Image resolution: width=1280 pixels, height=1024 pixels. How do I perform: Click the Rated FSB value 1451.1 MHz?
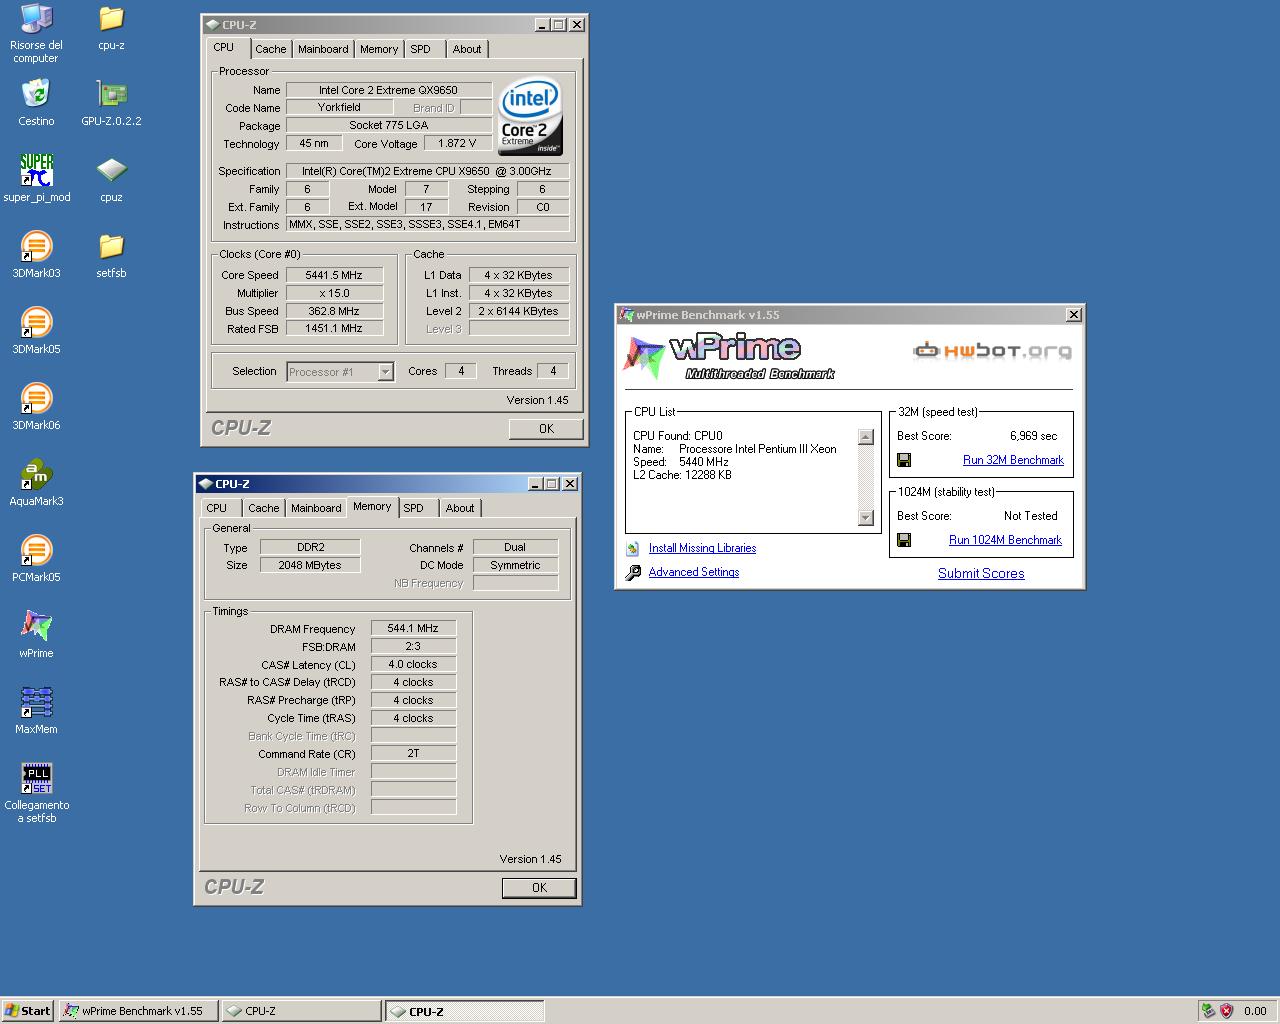pyautogui.click(x=335, y=328)
